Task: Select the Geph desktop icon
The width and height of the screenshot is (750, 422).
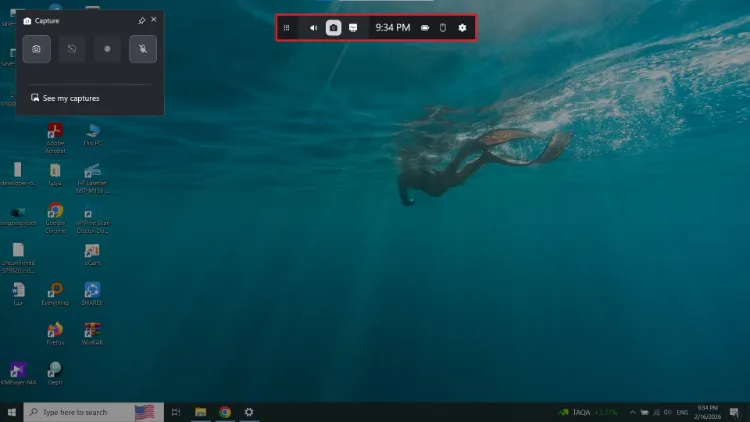Action: pyautogui.click(x=55, y=373)
